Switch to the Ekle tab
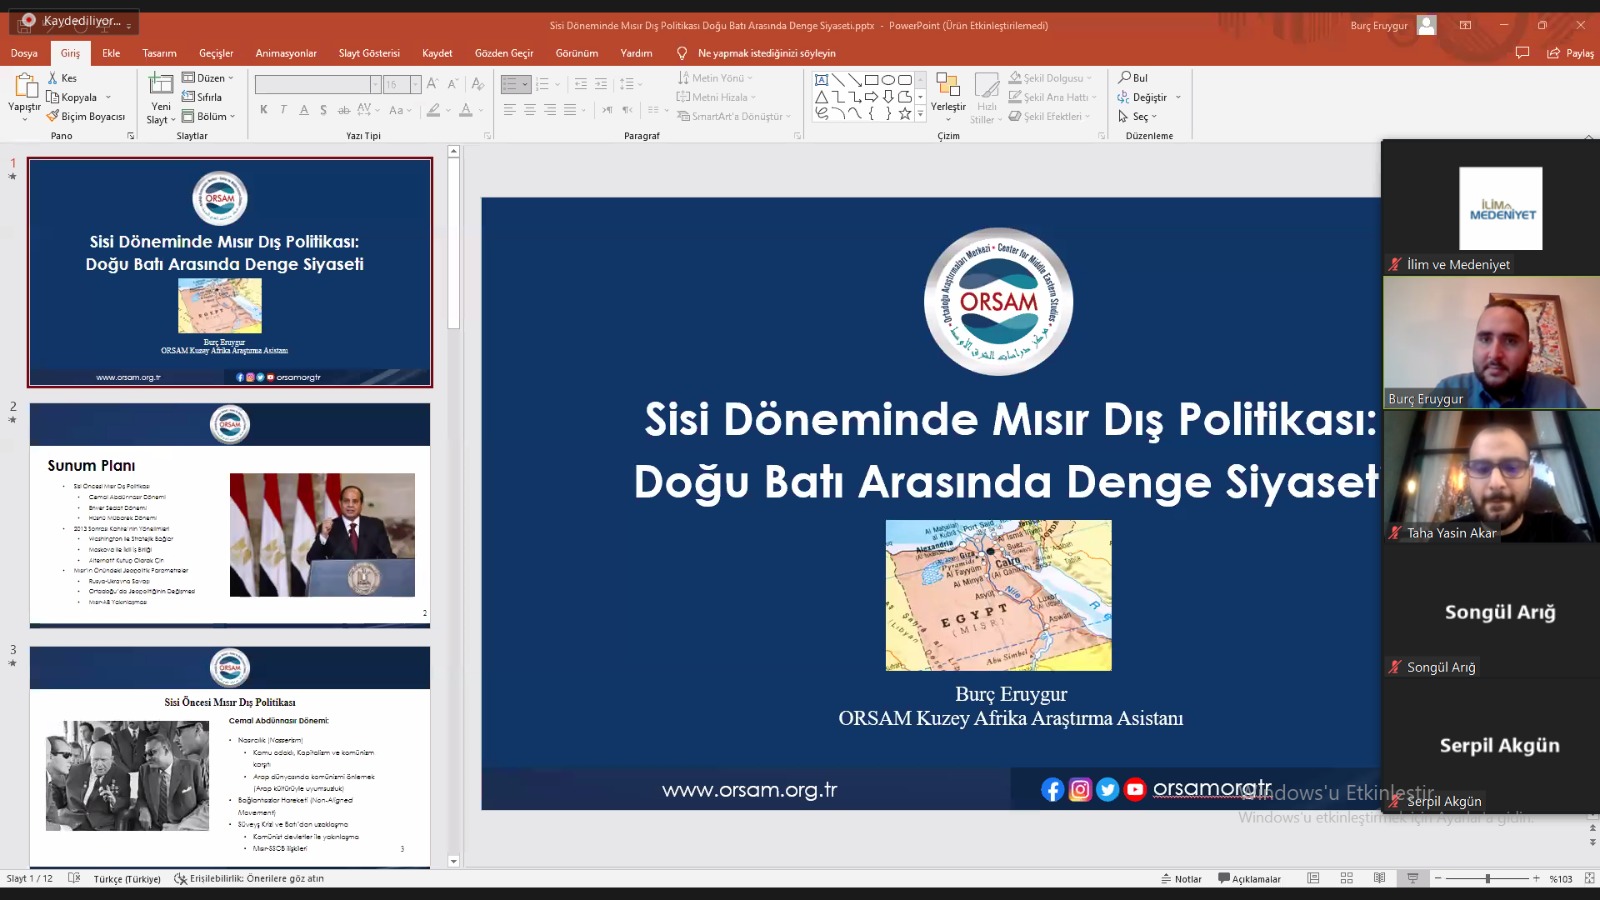Viewport: 1600px width, 900px height. pyautogui.click(x=111, y=53)
